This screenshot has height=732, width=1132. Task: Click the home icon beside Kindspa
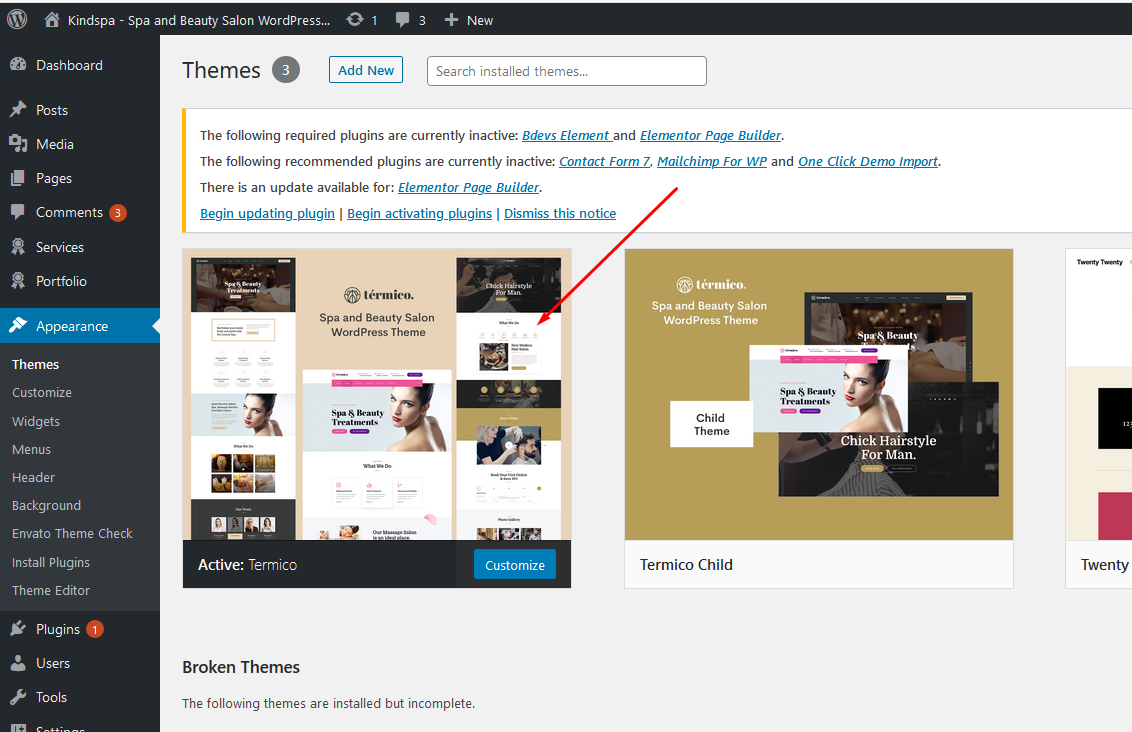51,19
